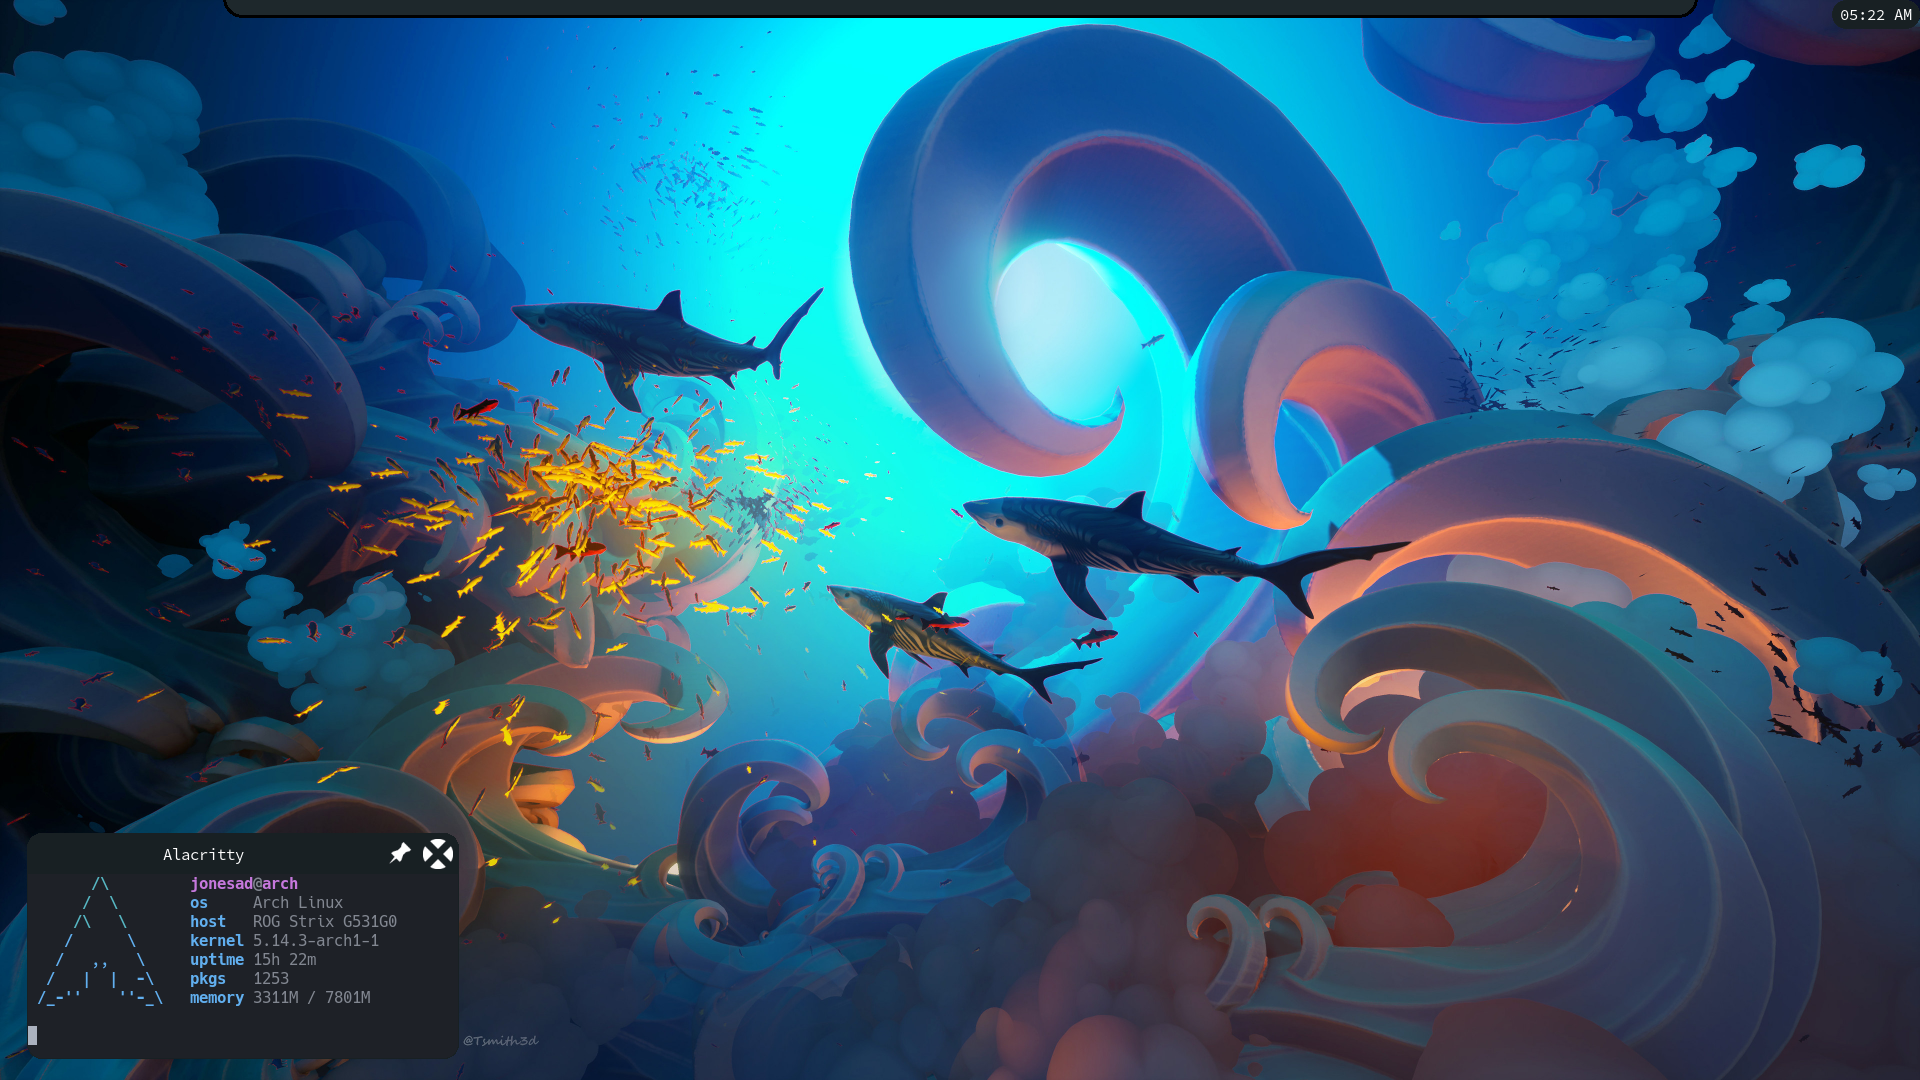1920x1080 pixels.
Task: Pin the Alacritty window with pushpin icon
Action: click(400, 853)
